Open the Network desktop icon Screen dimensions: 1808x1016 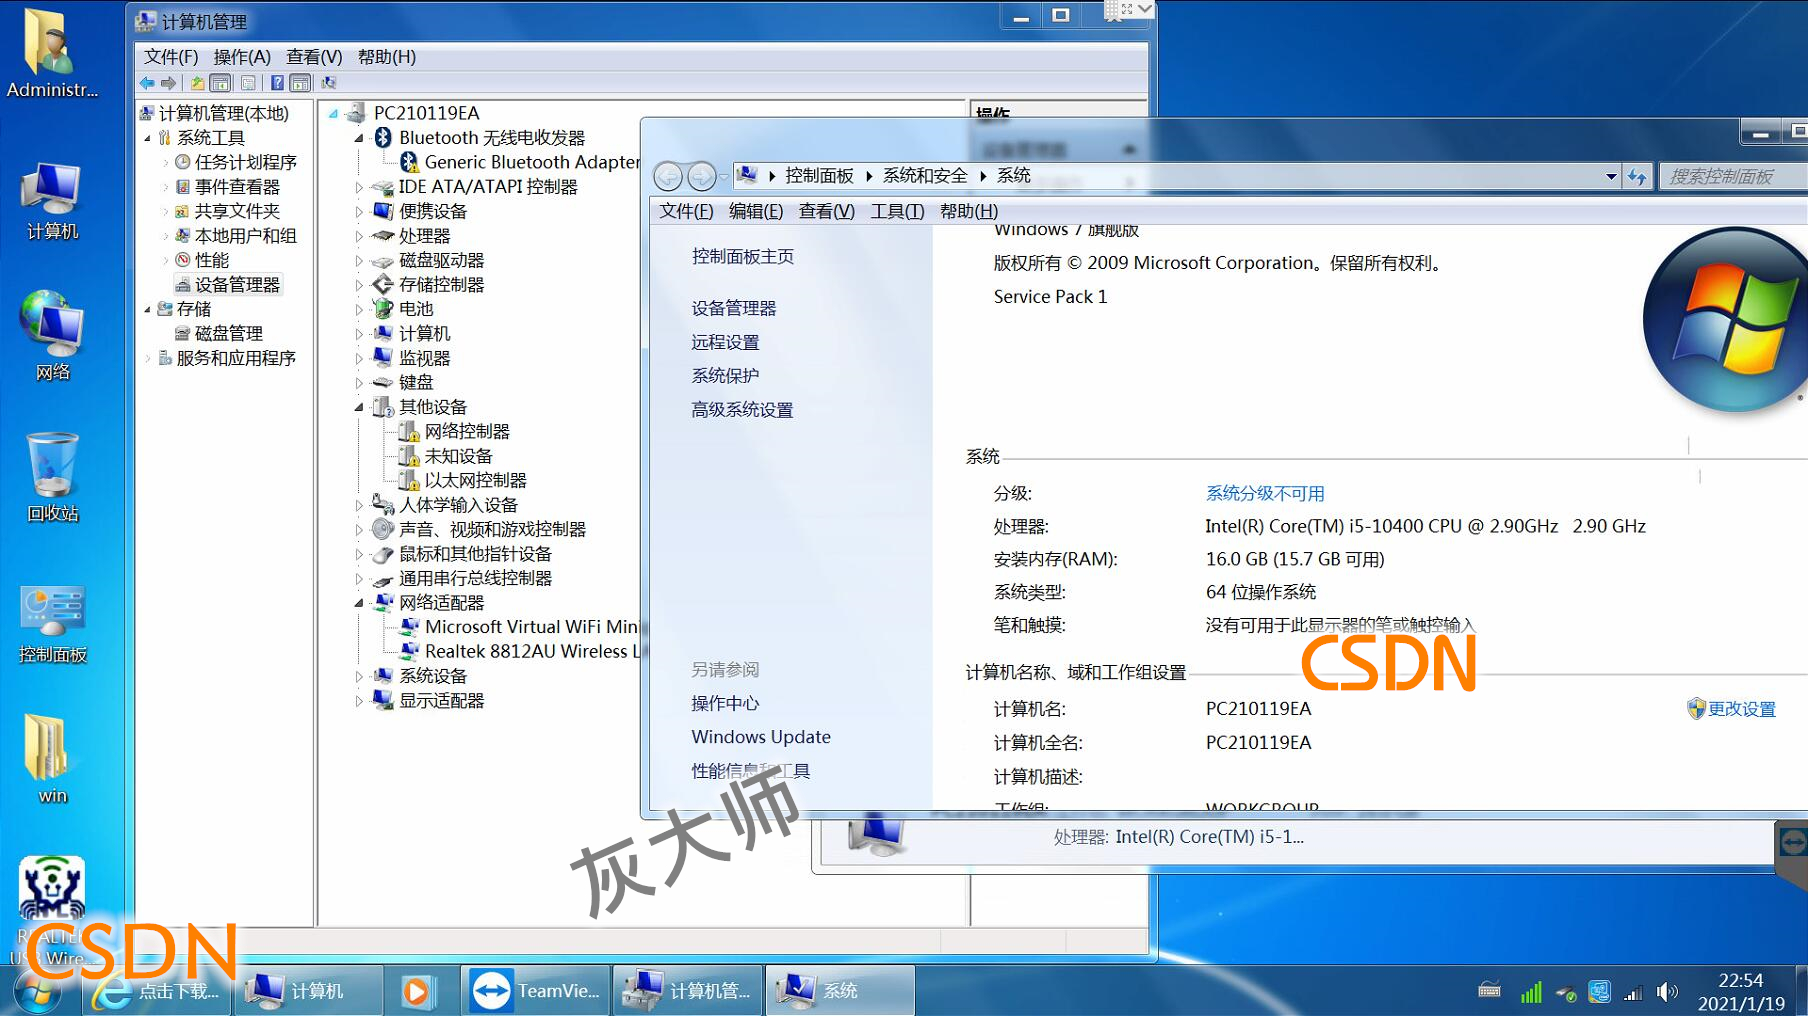coord(52,336)
